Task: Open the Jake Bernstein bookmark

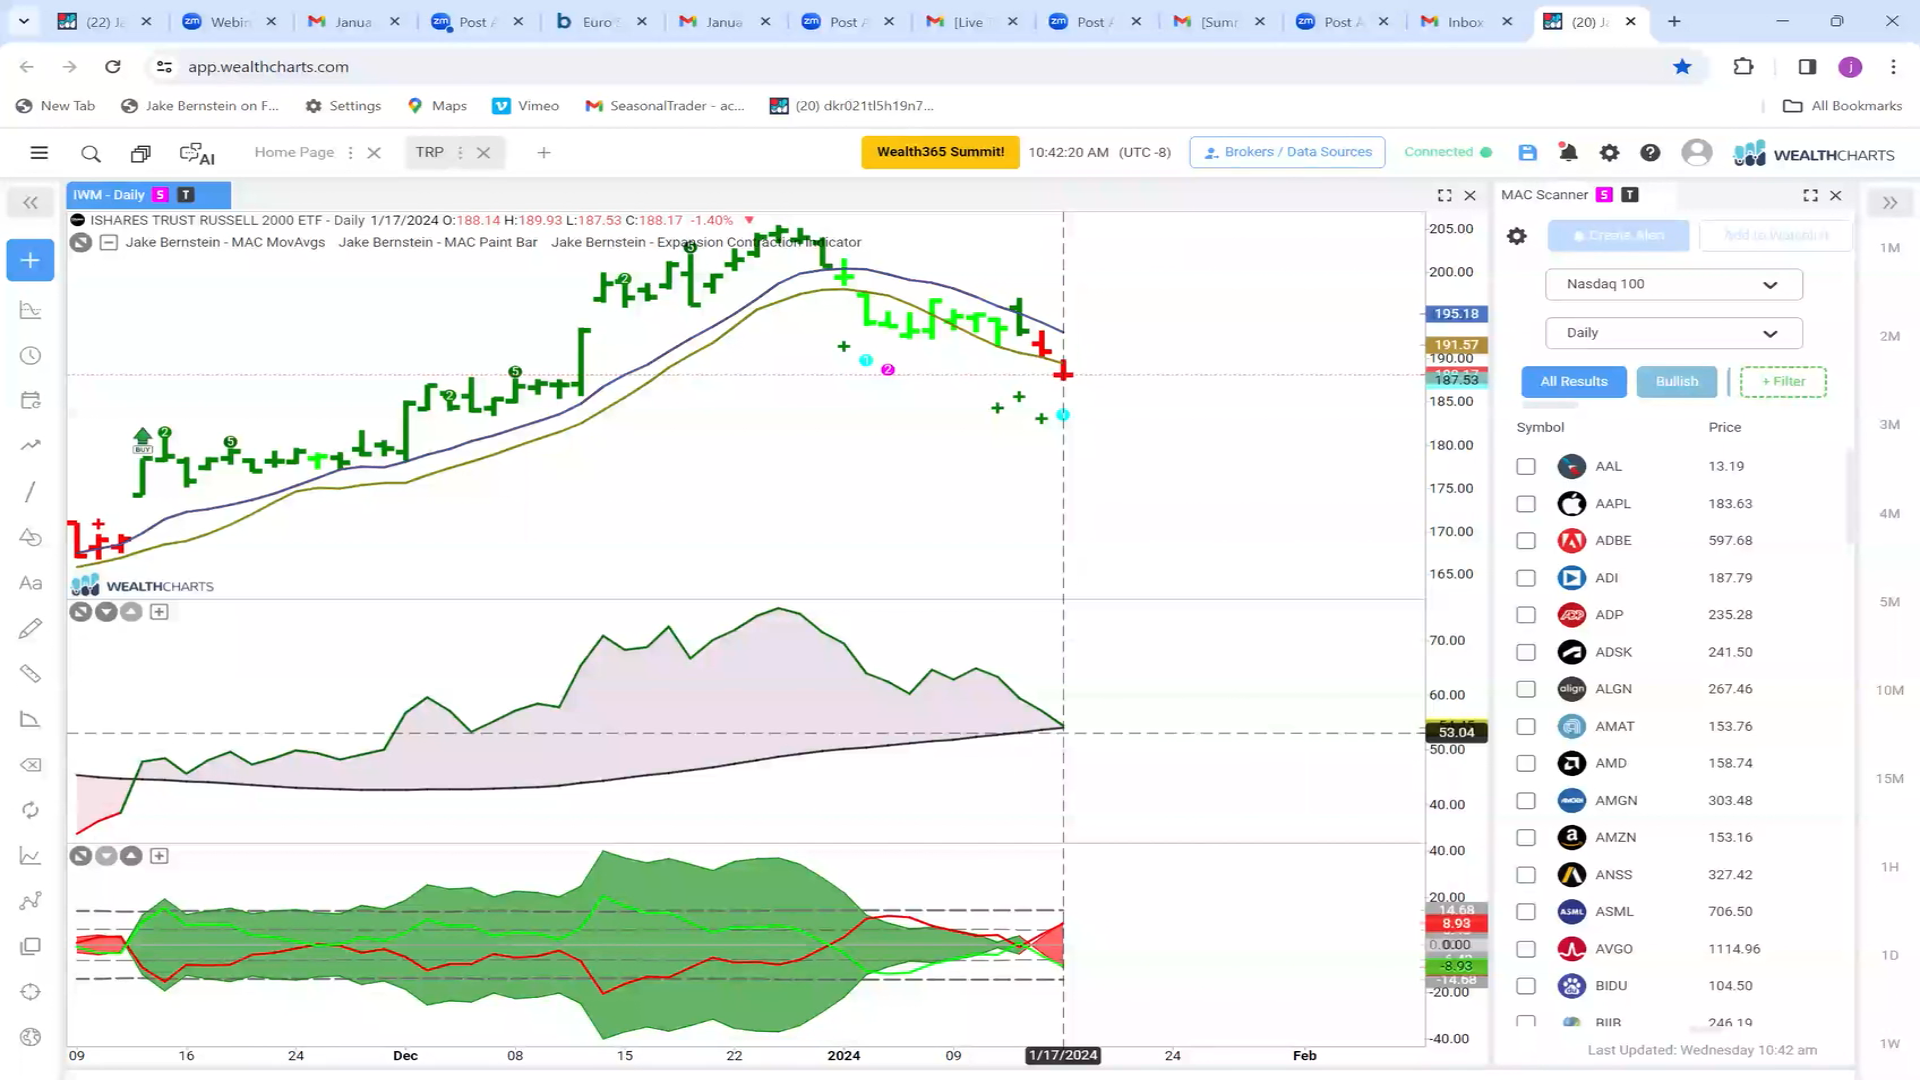Action: point(200,106)
